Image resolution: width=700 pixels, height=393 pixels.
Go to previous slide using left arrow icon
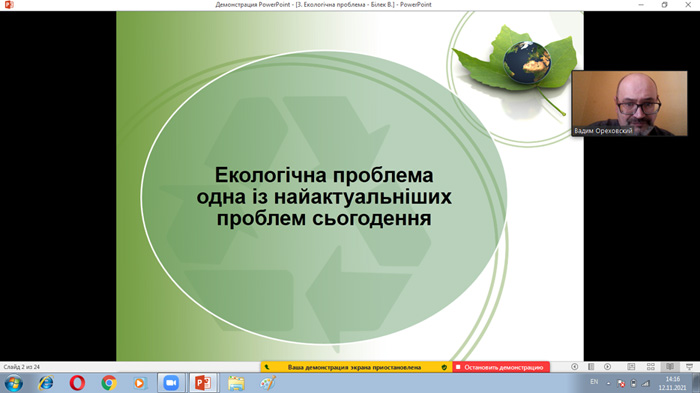575,367
